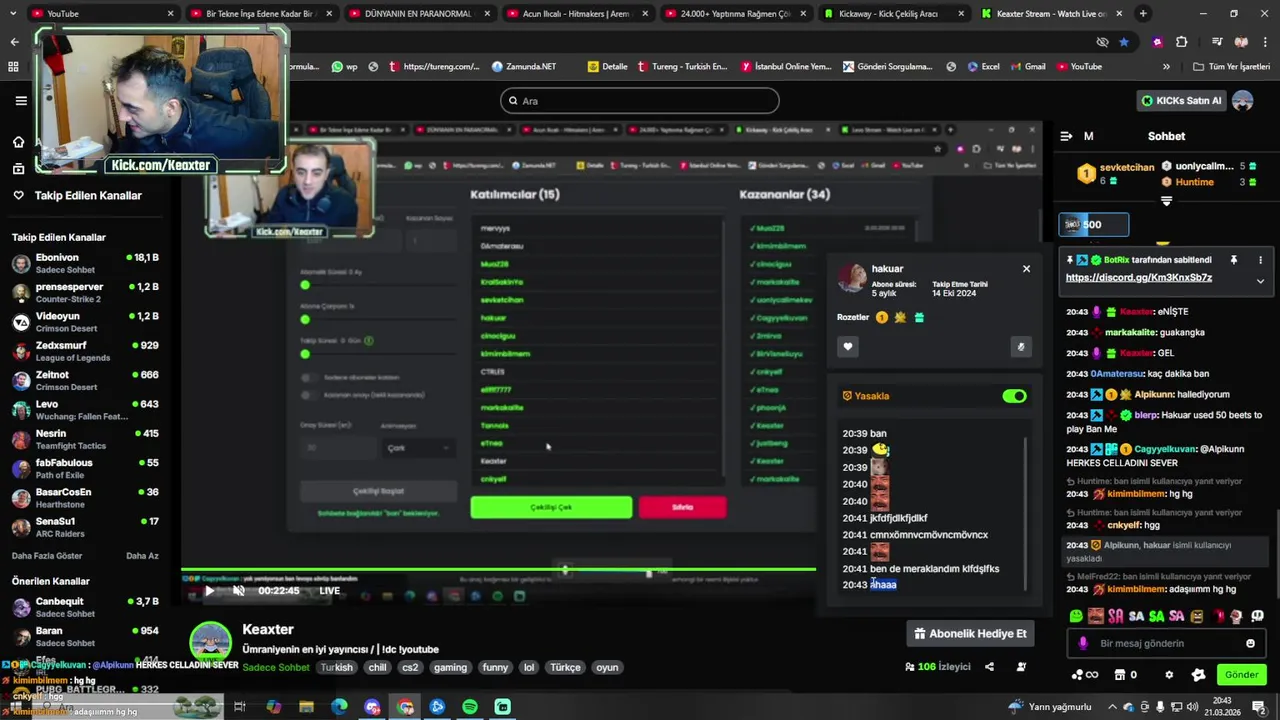The height and width of the screenshot is (720, 1280).
Task: Show hidden system tray icons
Action: (1112, 707)
